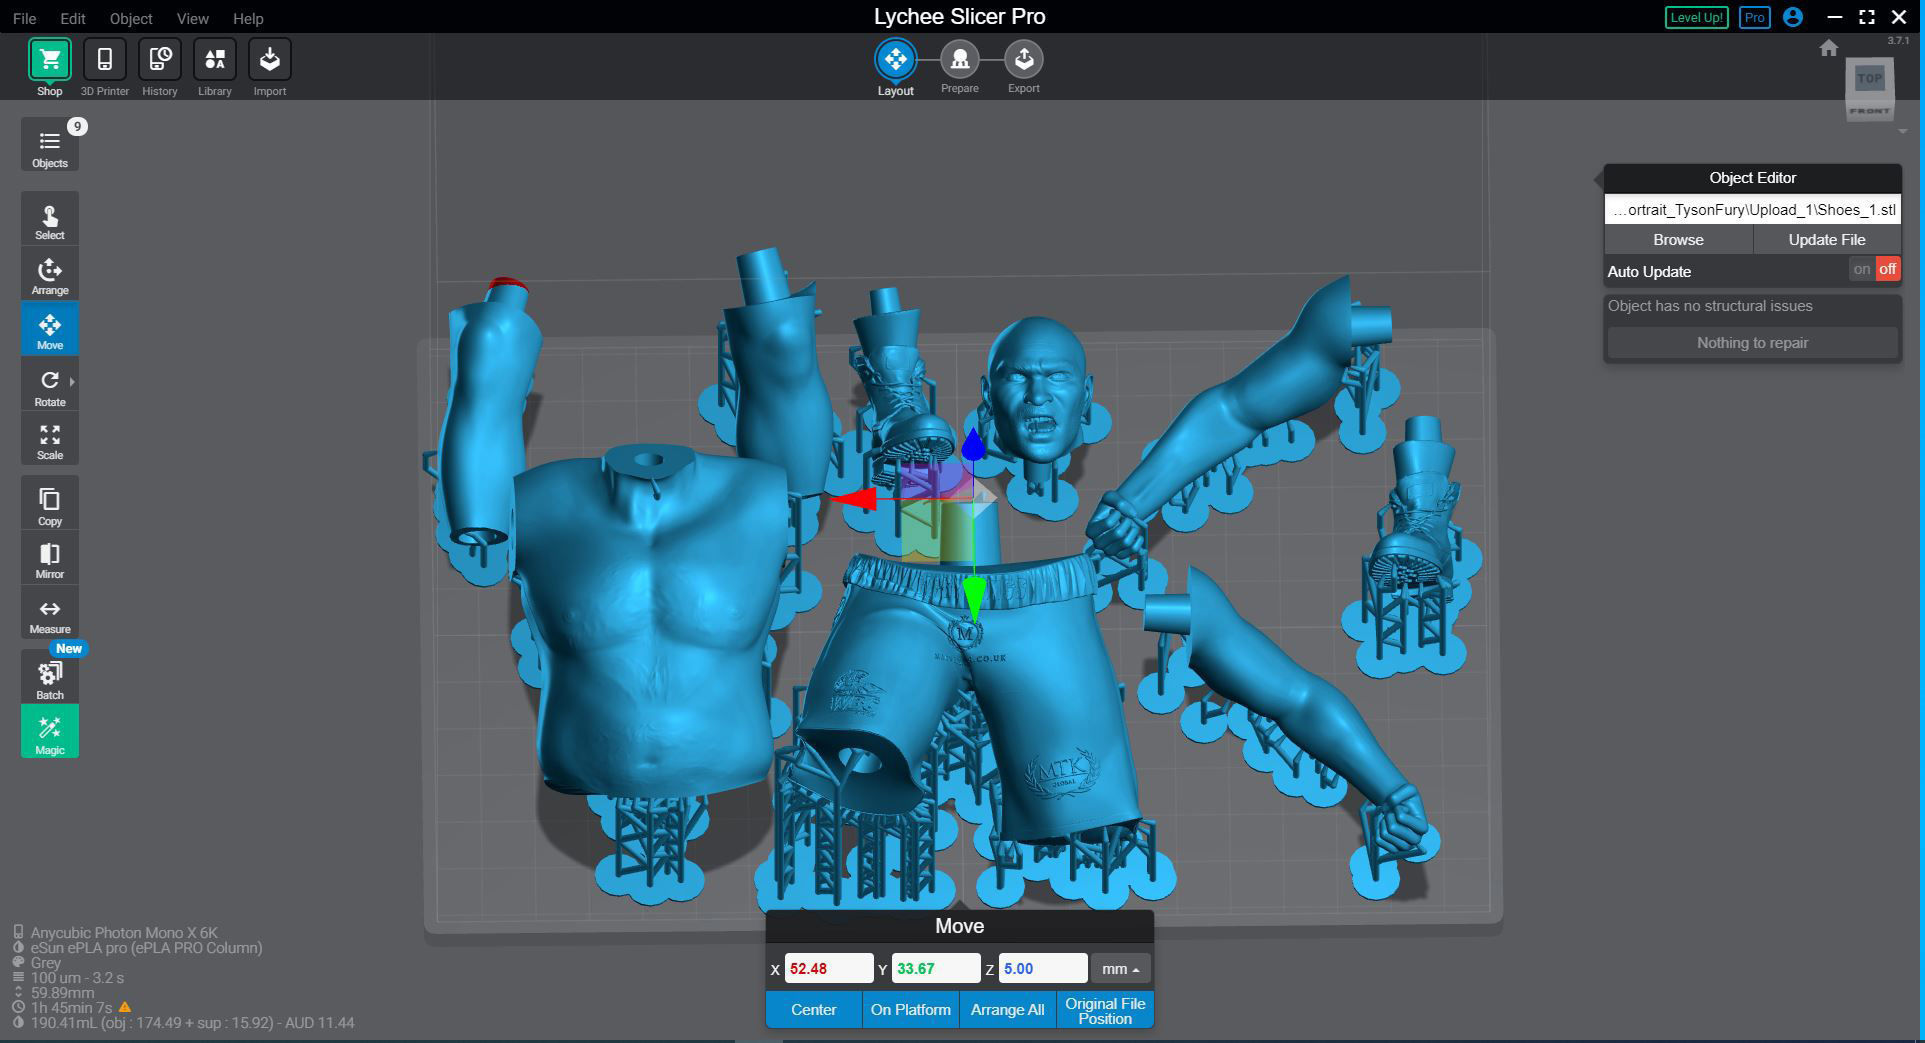This screenshot has height=1043, width=1925.
Task: Click the X position field
Action: 828,968
